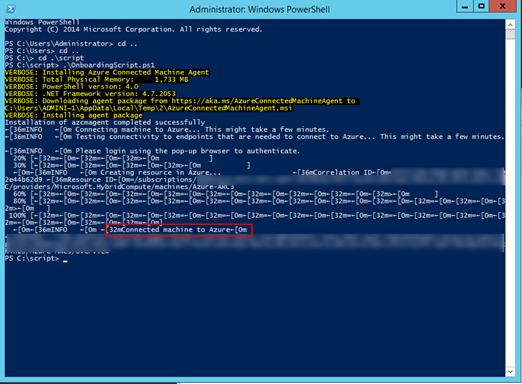Viewport: 522px width, 384px height.
Task: Click the scrollbar up arrow
Action: click(510, 25)
